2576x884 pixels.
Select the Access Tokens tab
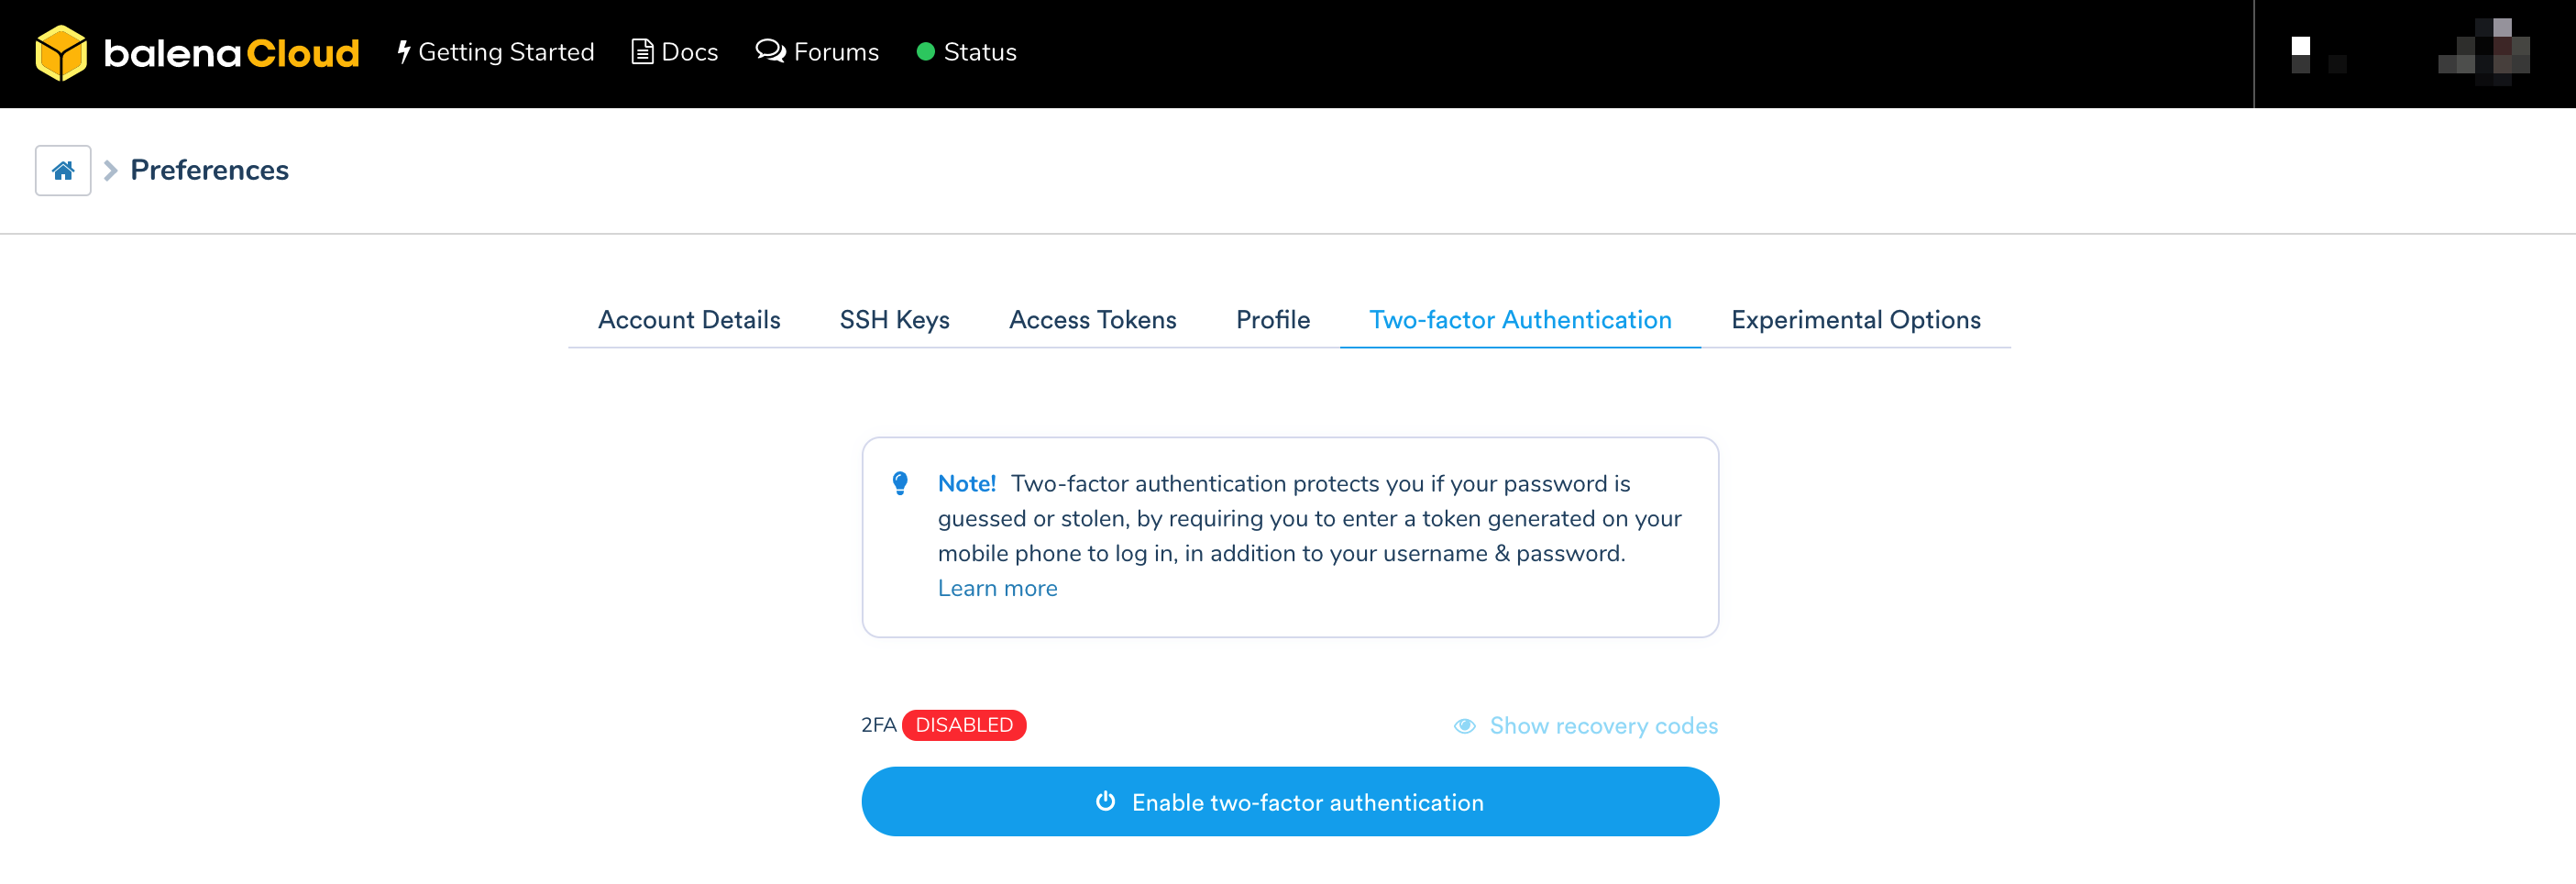(1092, 319)
